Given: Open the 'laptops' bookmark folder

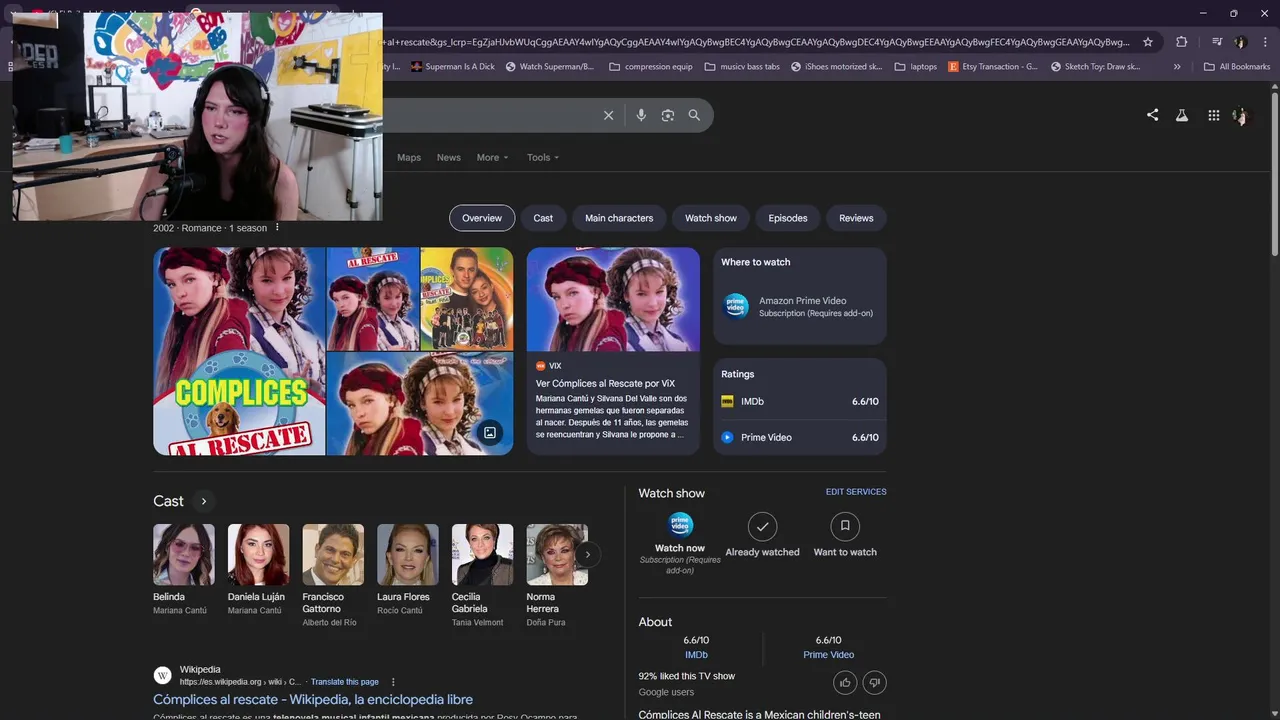Looking at the screenshot, I should (916, 67).
